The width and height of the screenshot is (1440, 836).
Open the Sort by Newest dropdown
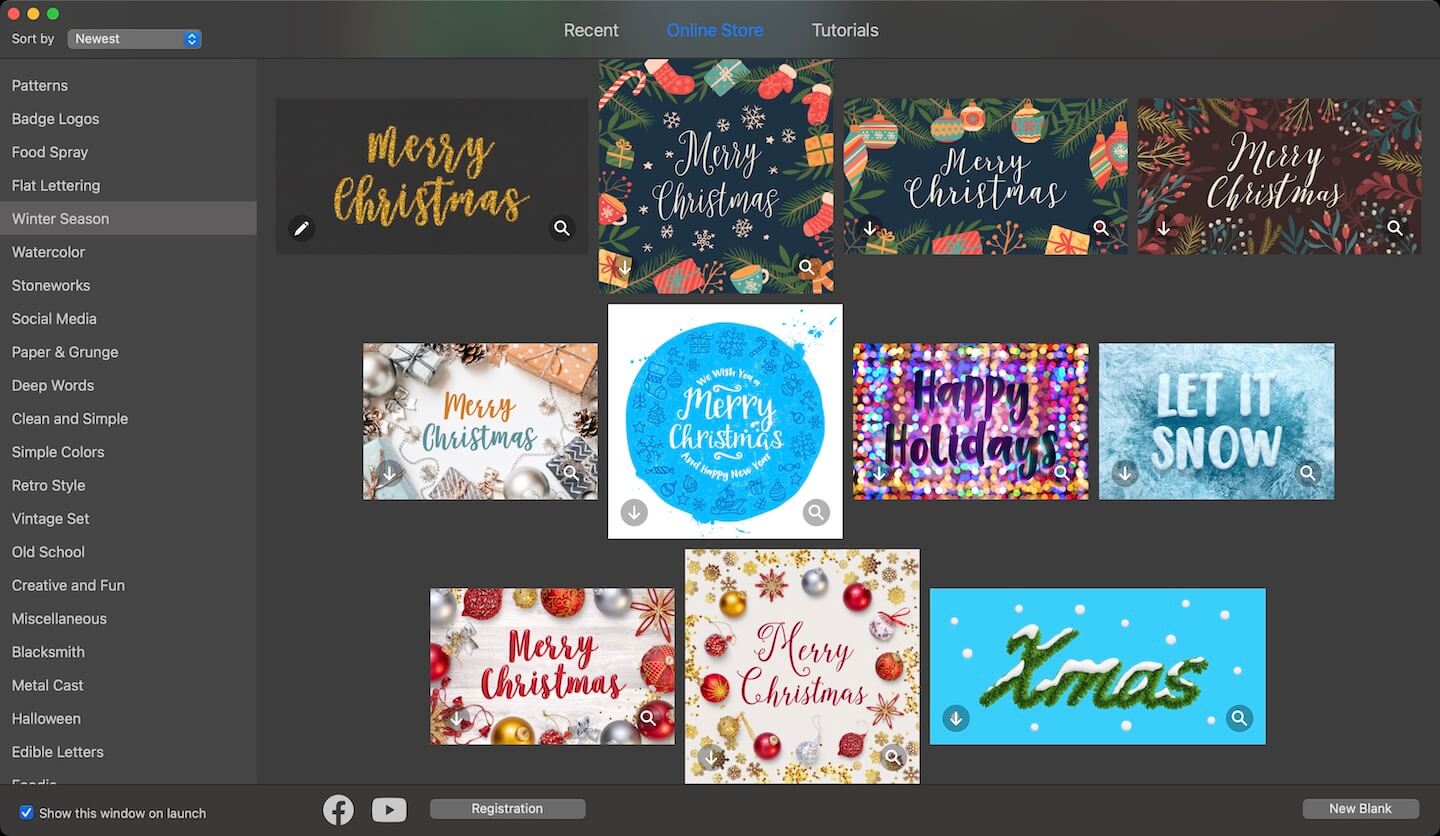tap(134, 38)
